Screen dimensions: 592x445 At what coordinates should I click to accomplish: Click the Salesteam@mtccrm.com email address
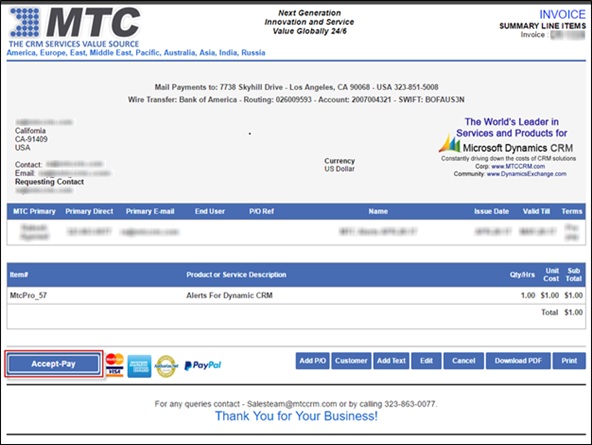click(x=292, y=404)
